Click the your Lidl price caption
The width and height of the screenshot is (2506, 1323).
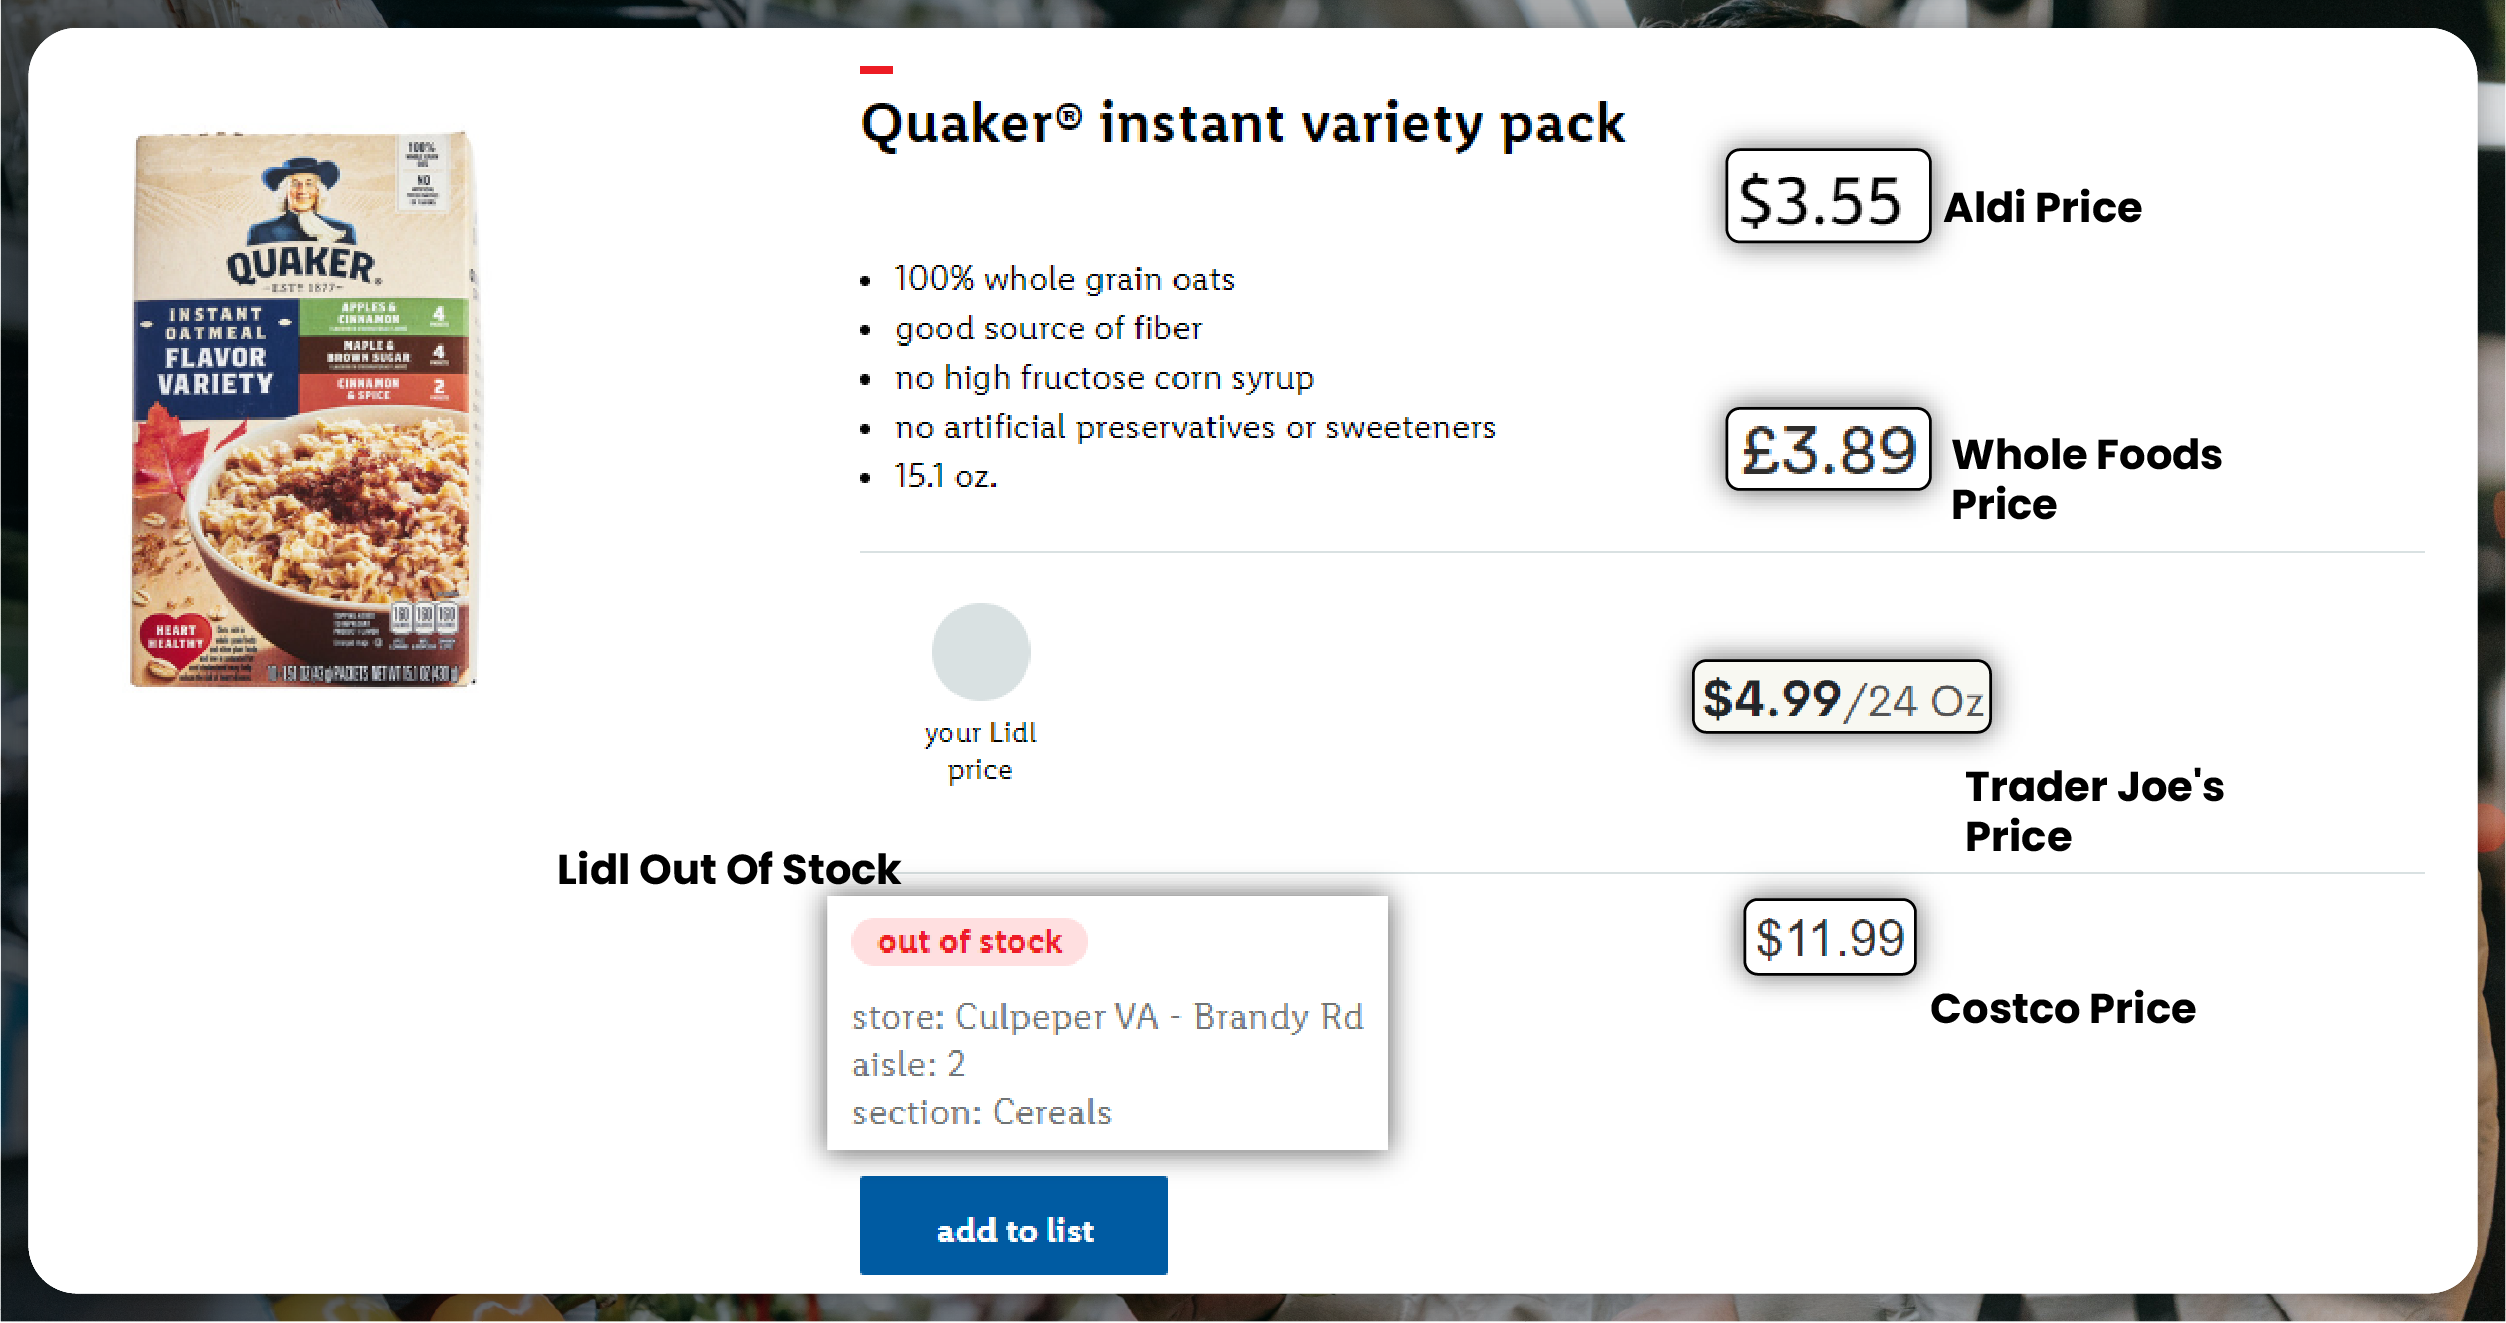tap(980, 751)
